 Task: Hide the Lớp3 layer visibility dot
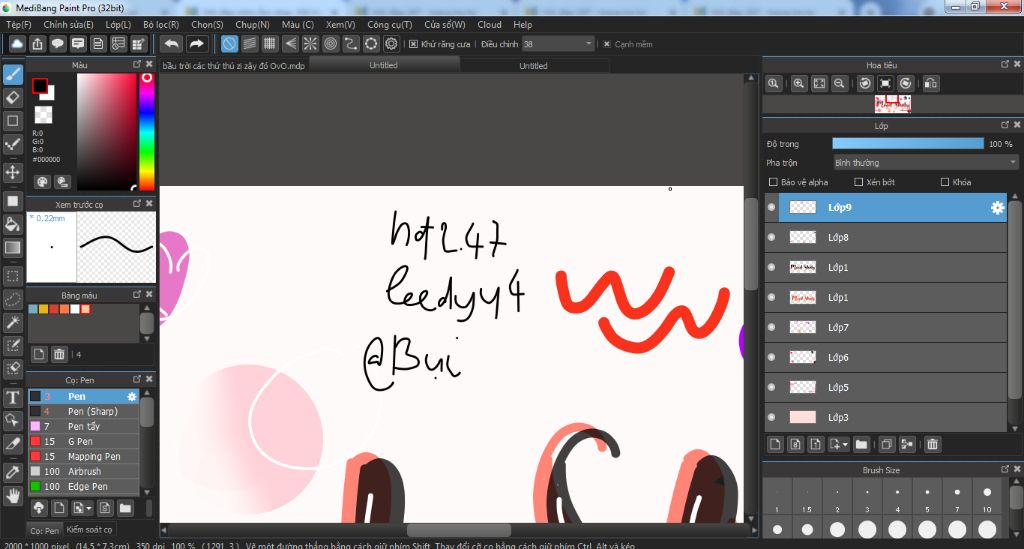coord(771,417)
